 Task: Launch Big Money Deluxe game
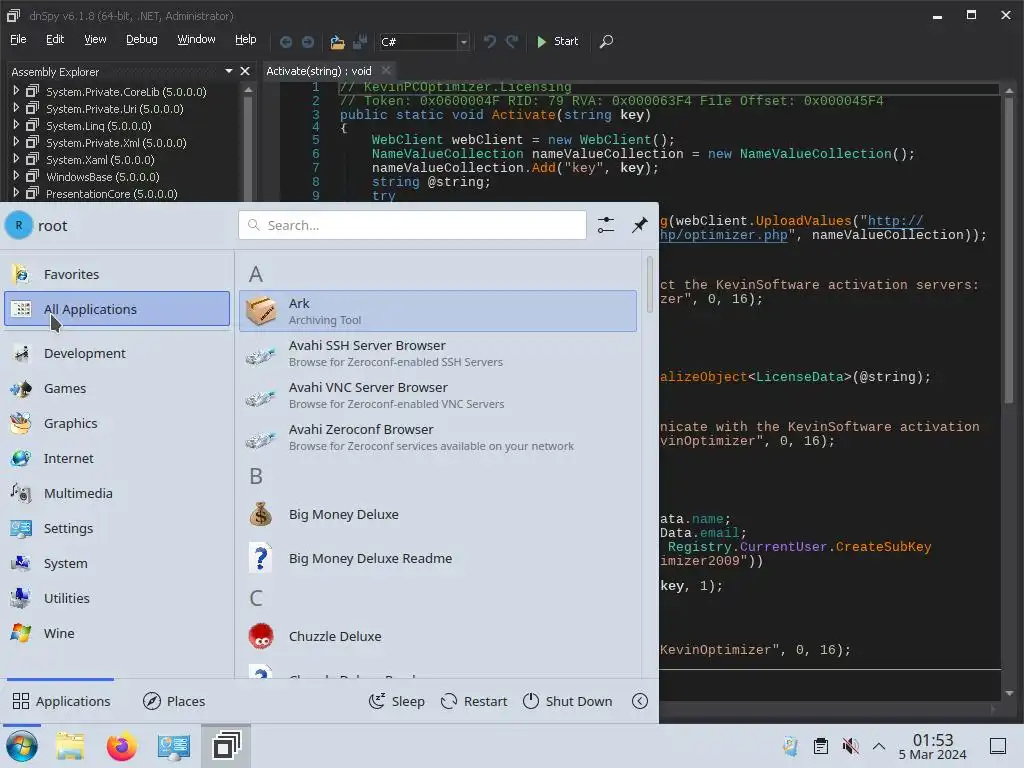(x=438, y=515)
